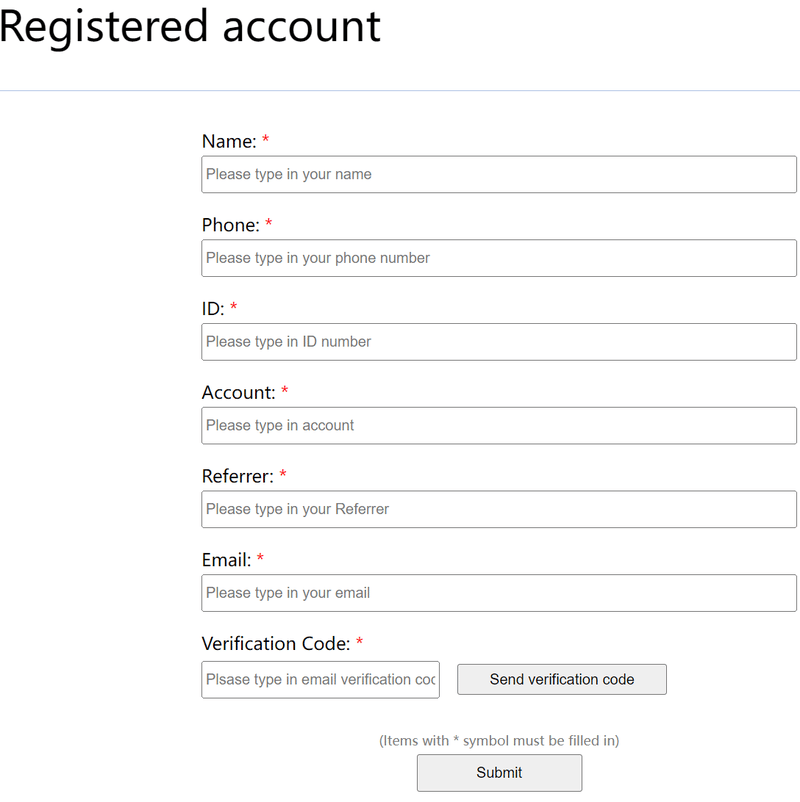Click the red asterisk beside Name
This screenshot has height=802, width=800.
click(x=266, y=141)
